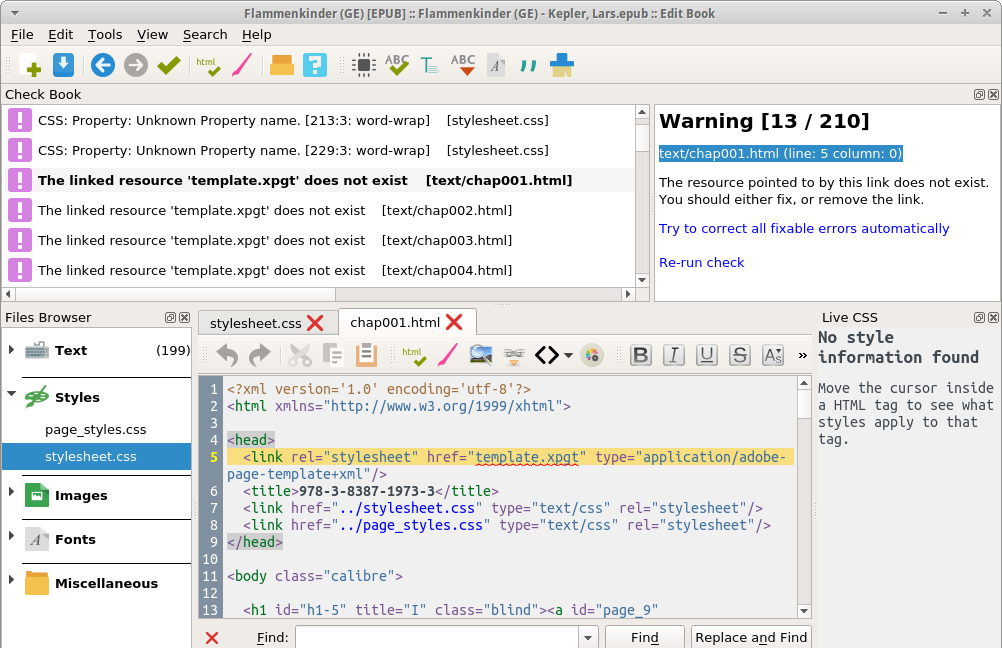Click the blue help question mark icon
This screenshot has width=1002, height=648.
click(x=315, y=66)
